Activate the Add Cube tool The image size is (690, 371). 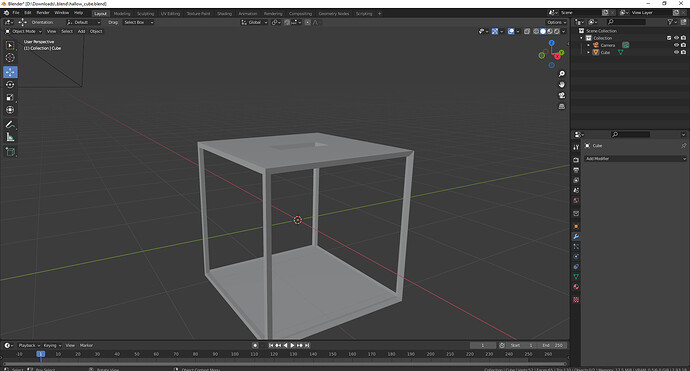pos(10,152)
